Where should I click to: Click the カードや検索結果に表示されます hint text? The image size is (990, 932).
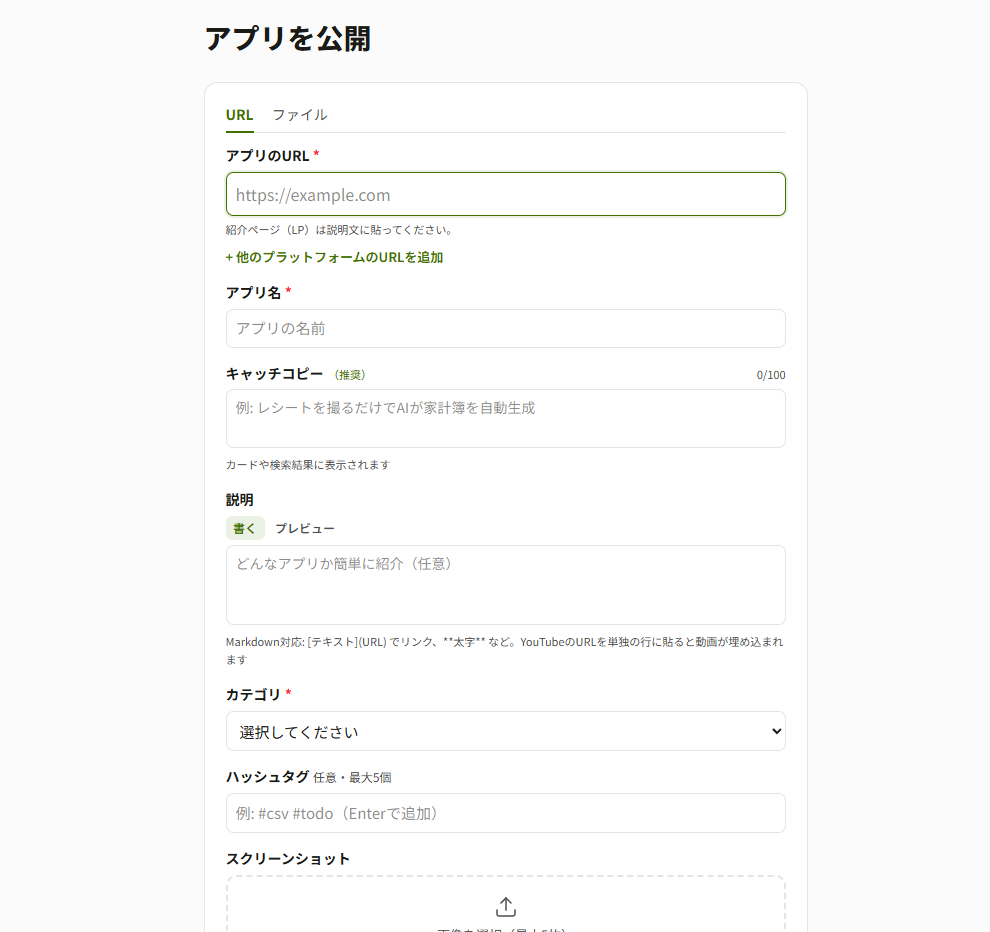tap(308, 465)
